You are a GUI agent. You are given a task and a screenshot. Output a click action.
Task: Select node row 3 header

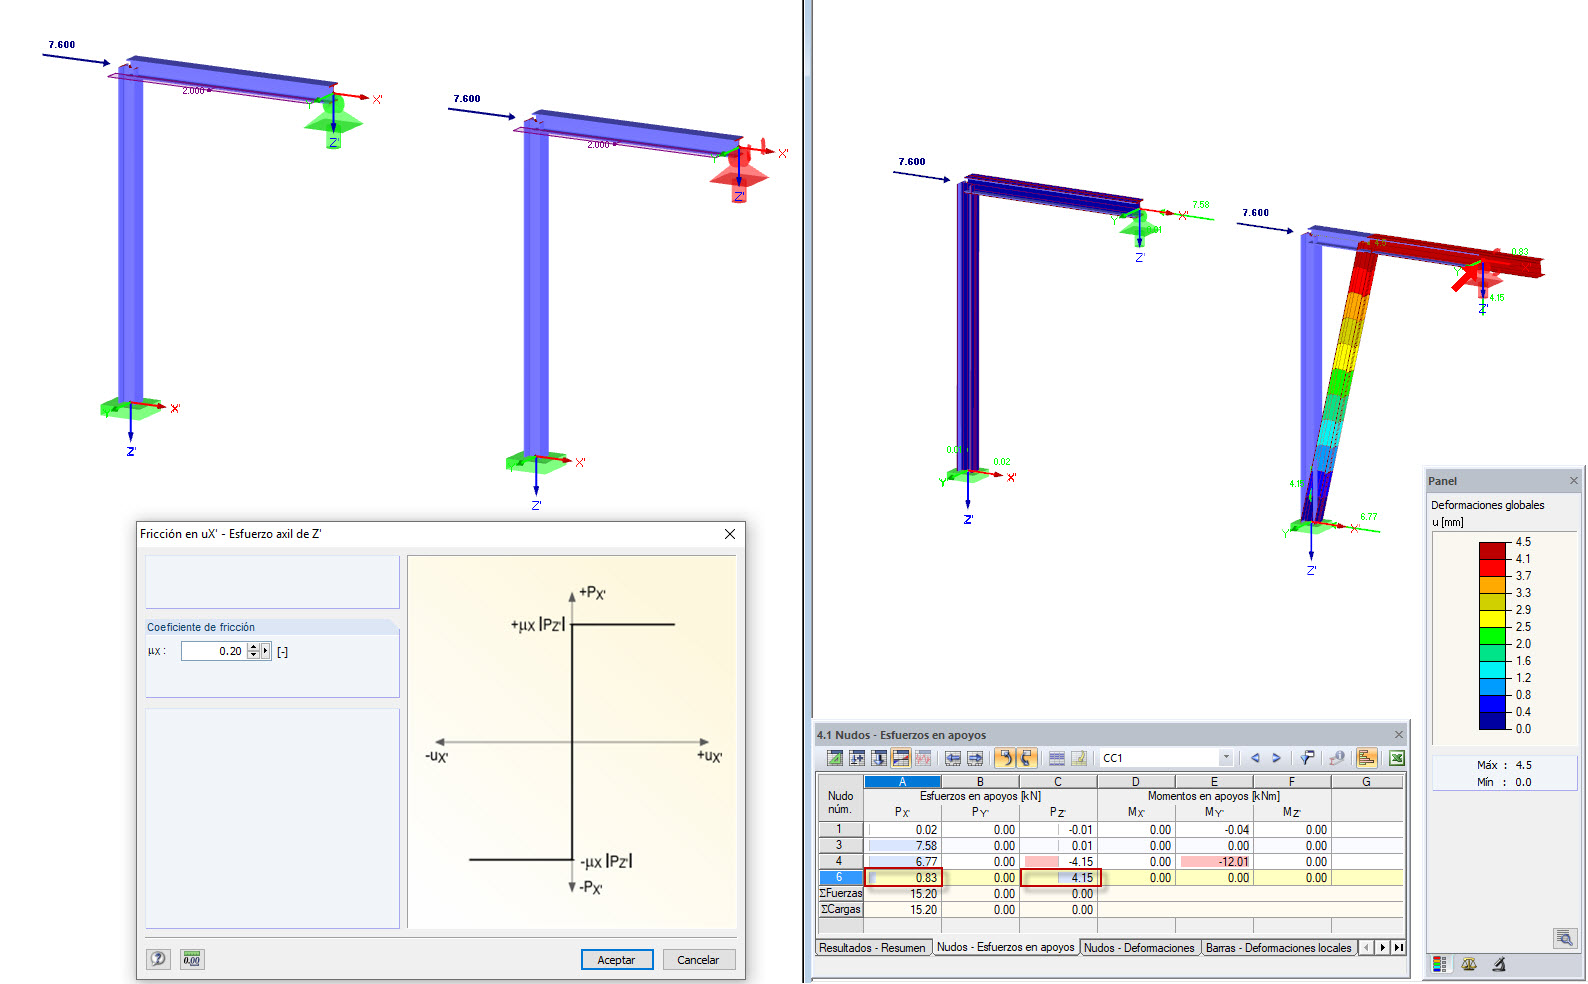[x=840, y=846]
